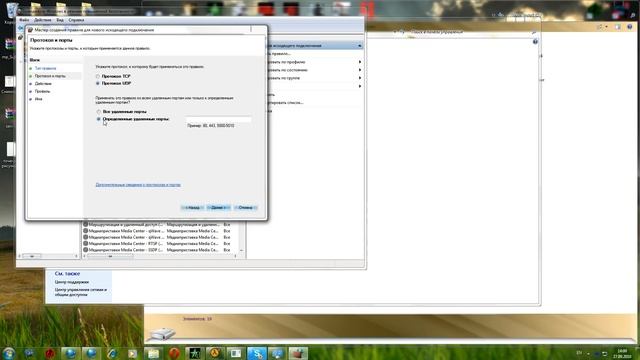Open the 'Вид' menu in the firewall console
Viewport: 640px width, 360px height.
tap(60, 20)
